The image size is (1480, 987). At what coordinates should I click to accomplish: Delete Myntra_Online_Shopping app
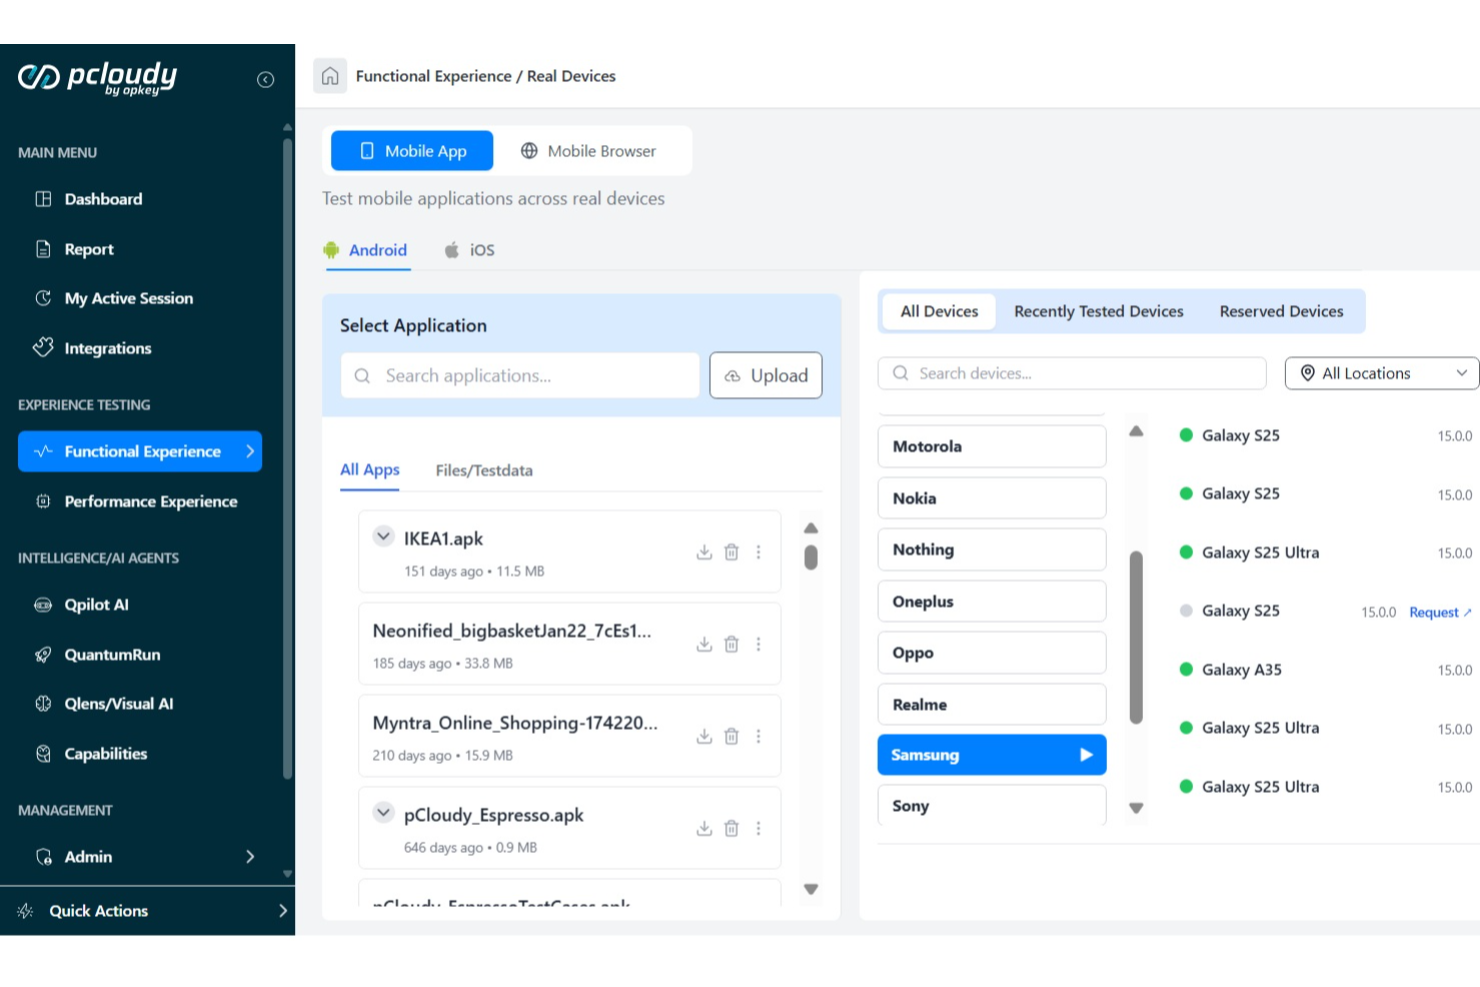click(x=731, y=736)
